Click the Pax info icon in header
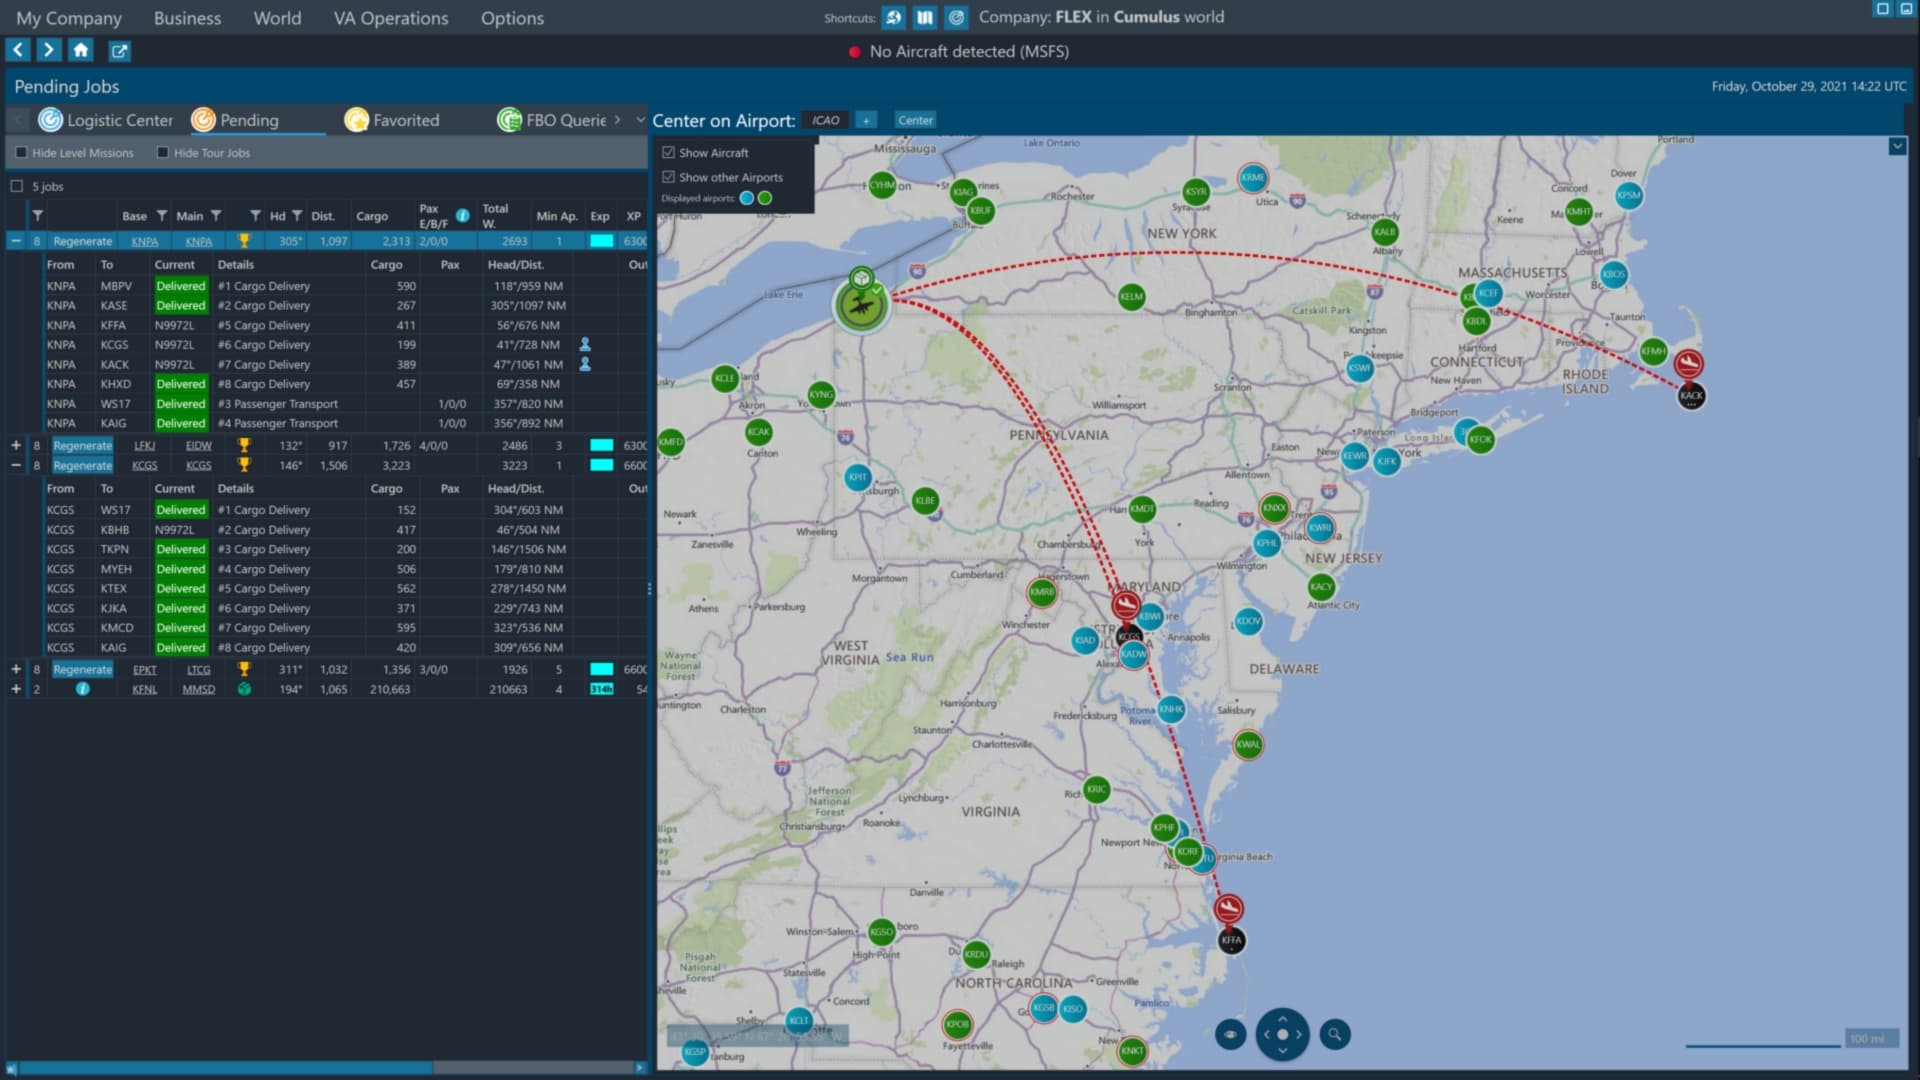This screenshot has width=1920, height=1080. (x=462, y=215)
